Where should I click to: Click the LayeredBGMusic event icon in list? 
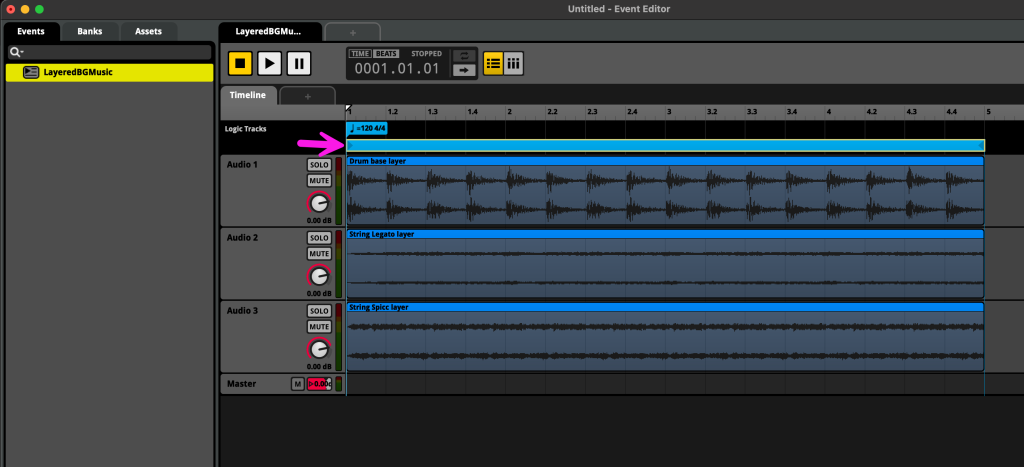pyautogui.click(x=31, y=73)
